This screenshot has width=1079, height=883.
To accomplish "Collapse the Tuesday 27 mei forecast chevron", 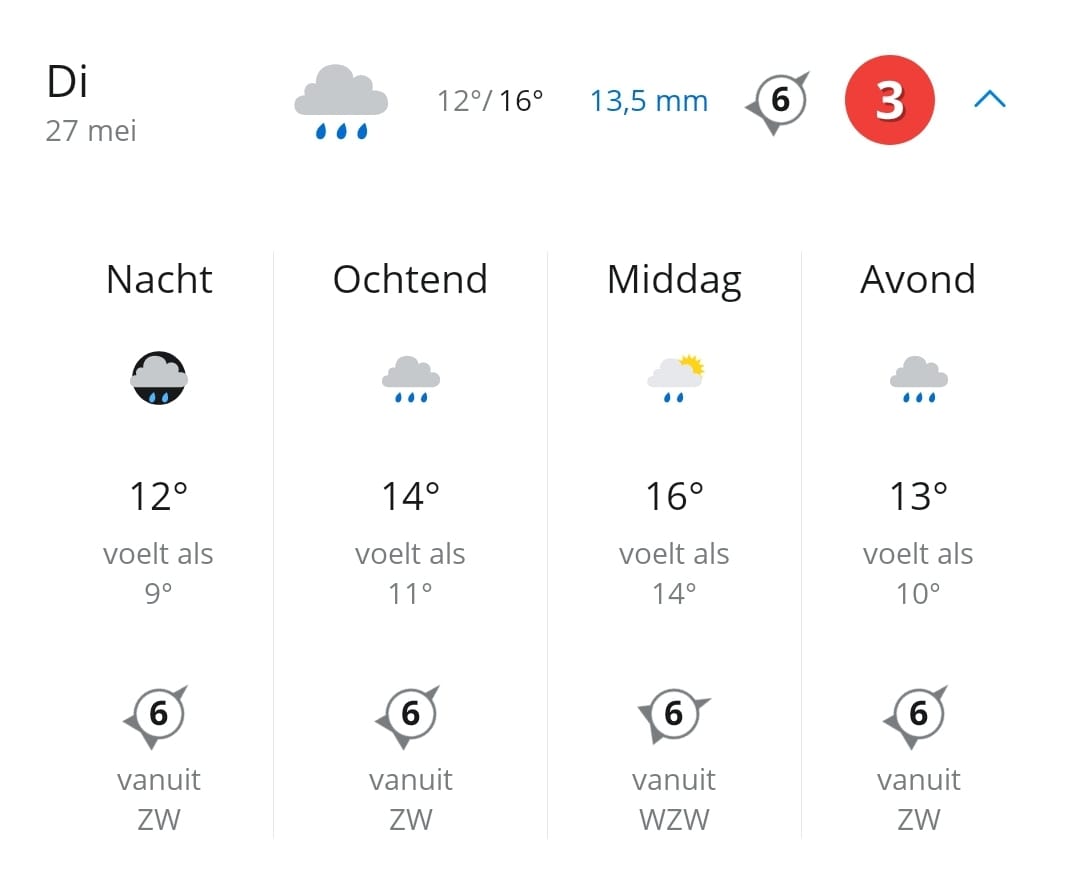I will point(990,100).
